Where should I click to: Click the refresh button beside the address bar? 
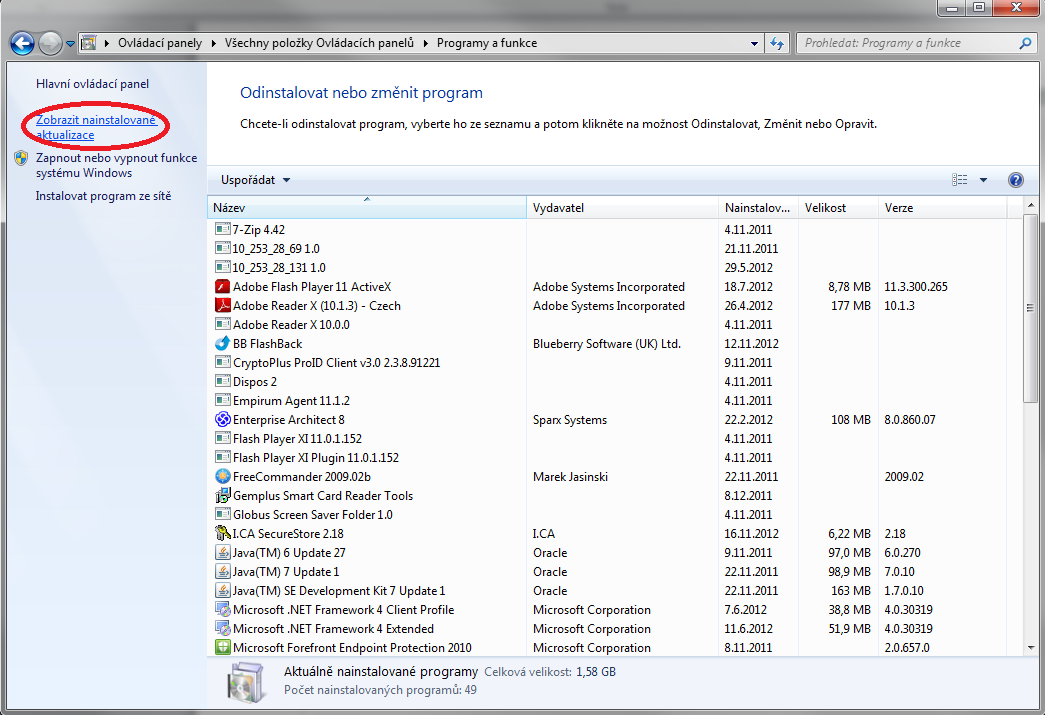(777, 43)
